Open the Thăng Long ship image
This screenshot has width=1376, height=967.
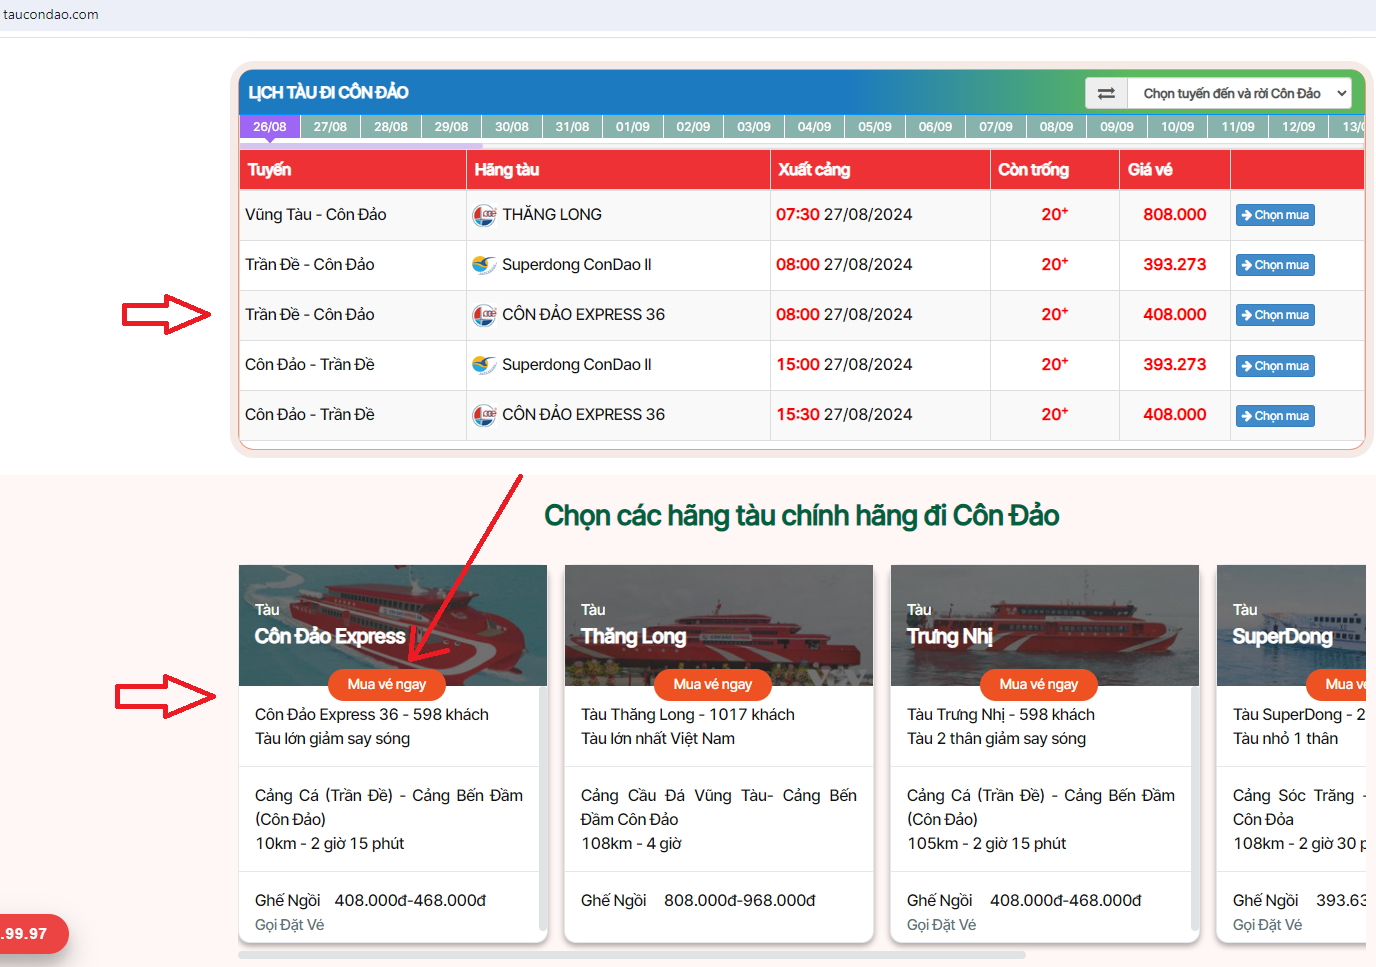[x=719, y=625]
